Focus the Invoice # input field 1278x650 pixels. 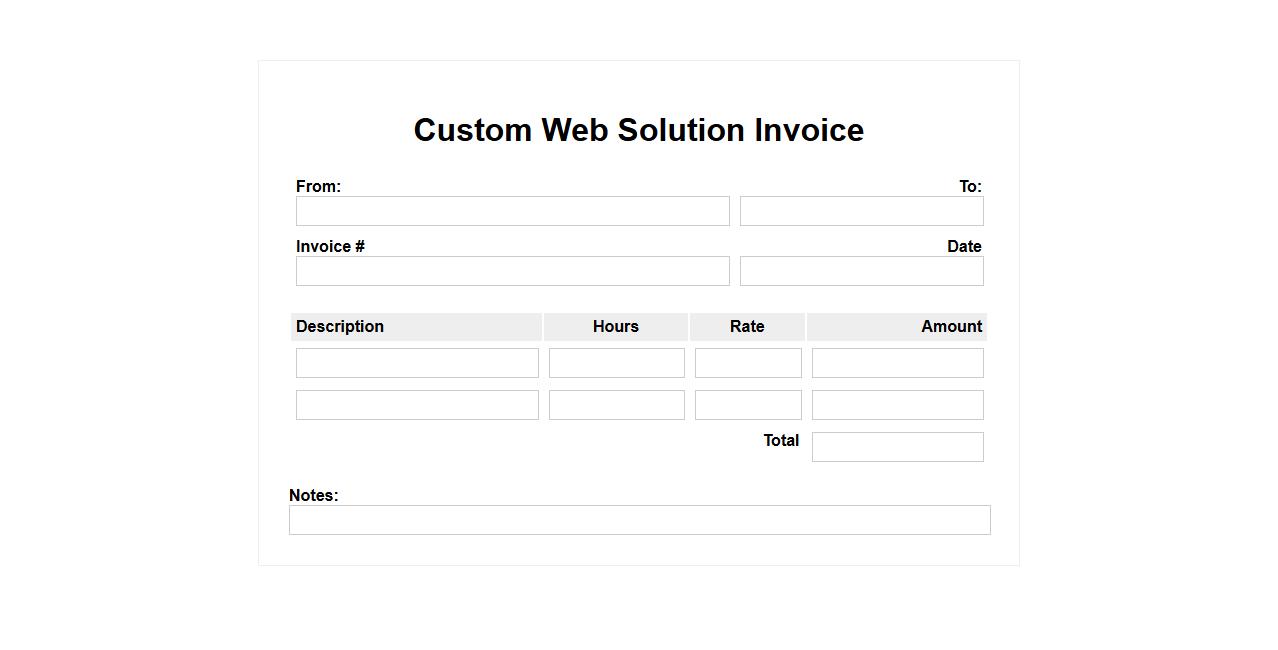512,271
